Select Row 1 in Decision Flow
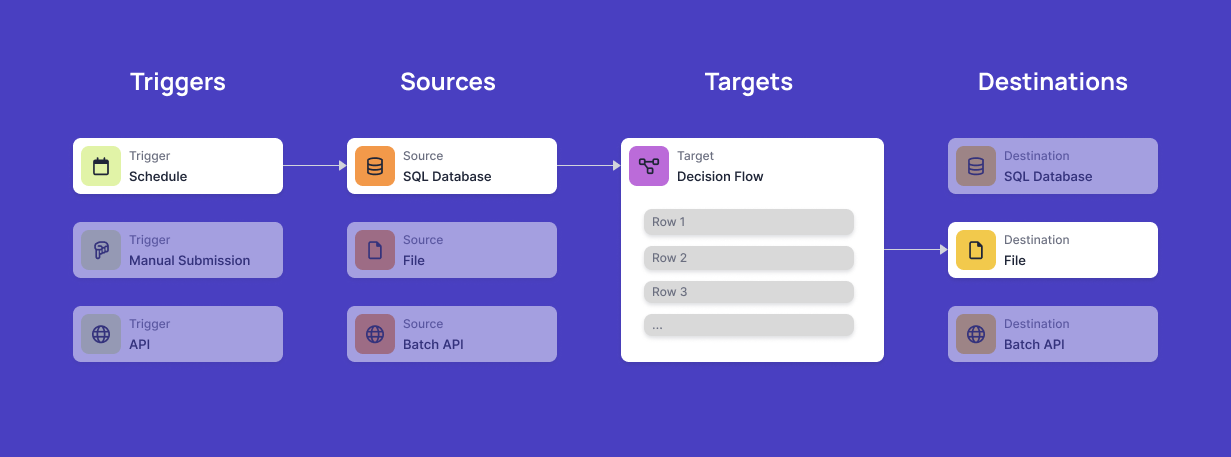 748,222
